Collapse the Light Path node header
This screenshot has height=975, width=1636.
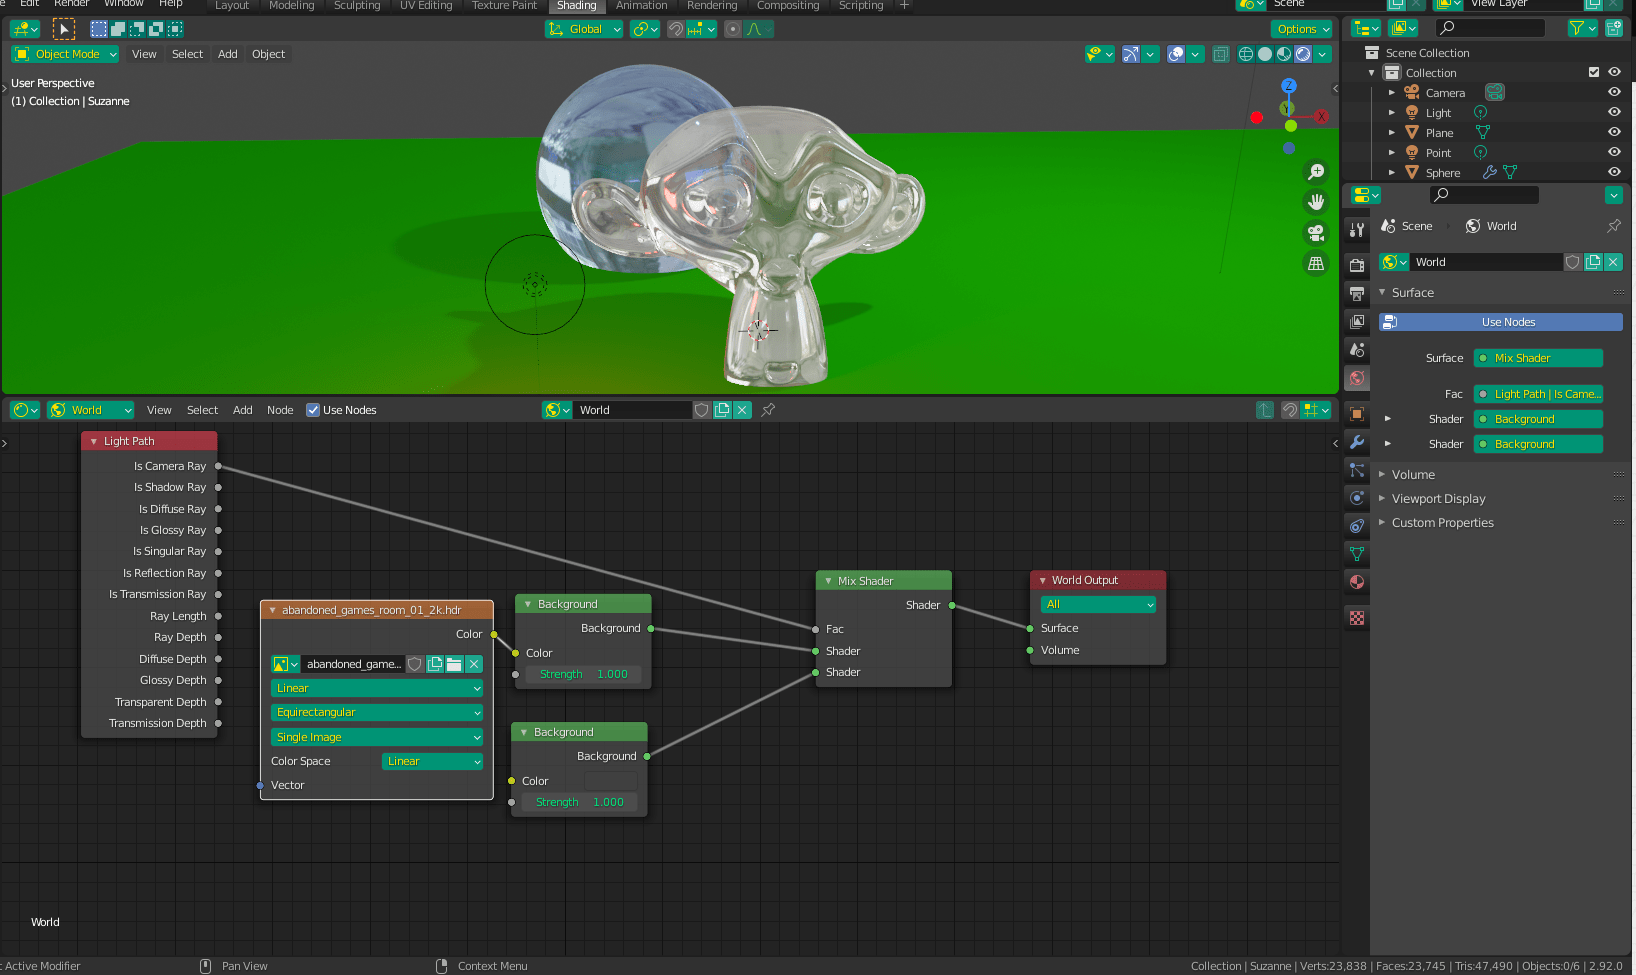pos(93,441)
